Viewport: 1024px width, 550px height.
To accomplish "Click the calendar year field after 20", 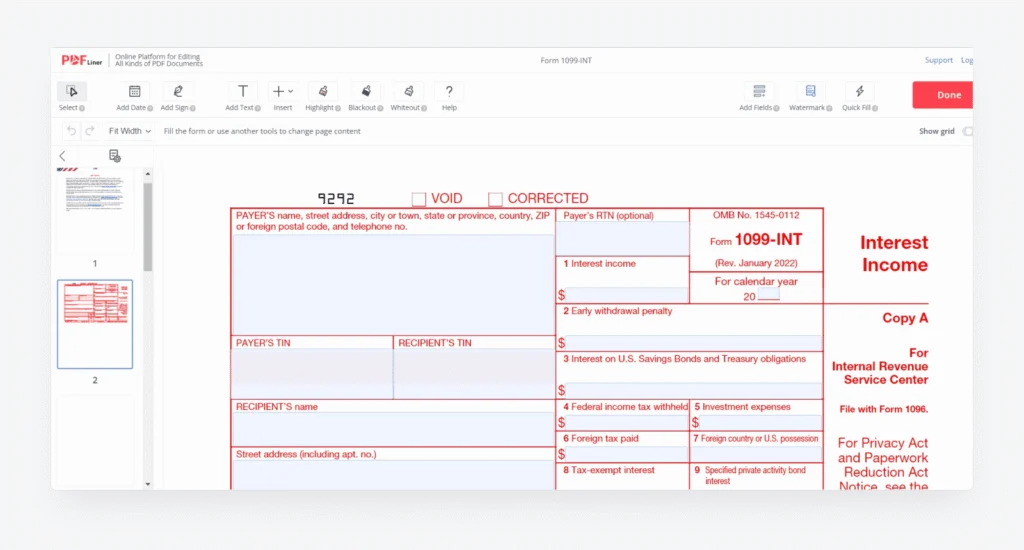I will (768, 295).
